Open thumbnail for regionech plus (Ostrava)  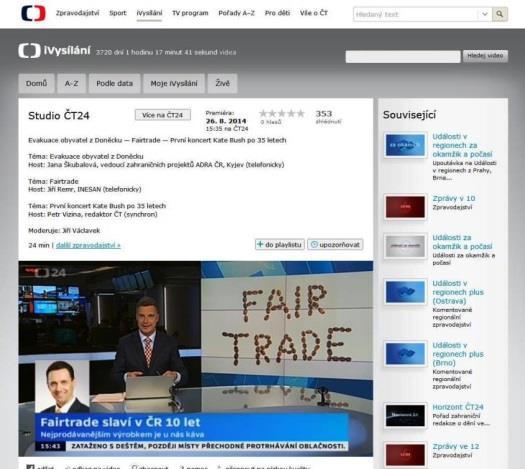point(405,292)
